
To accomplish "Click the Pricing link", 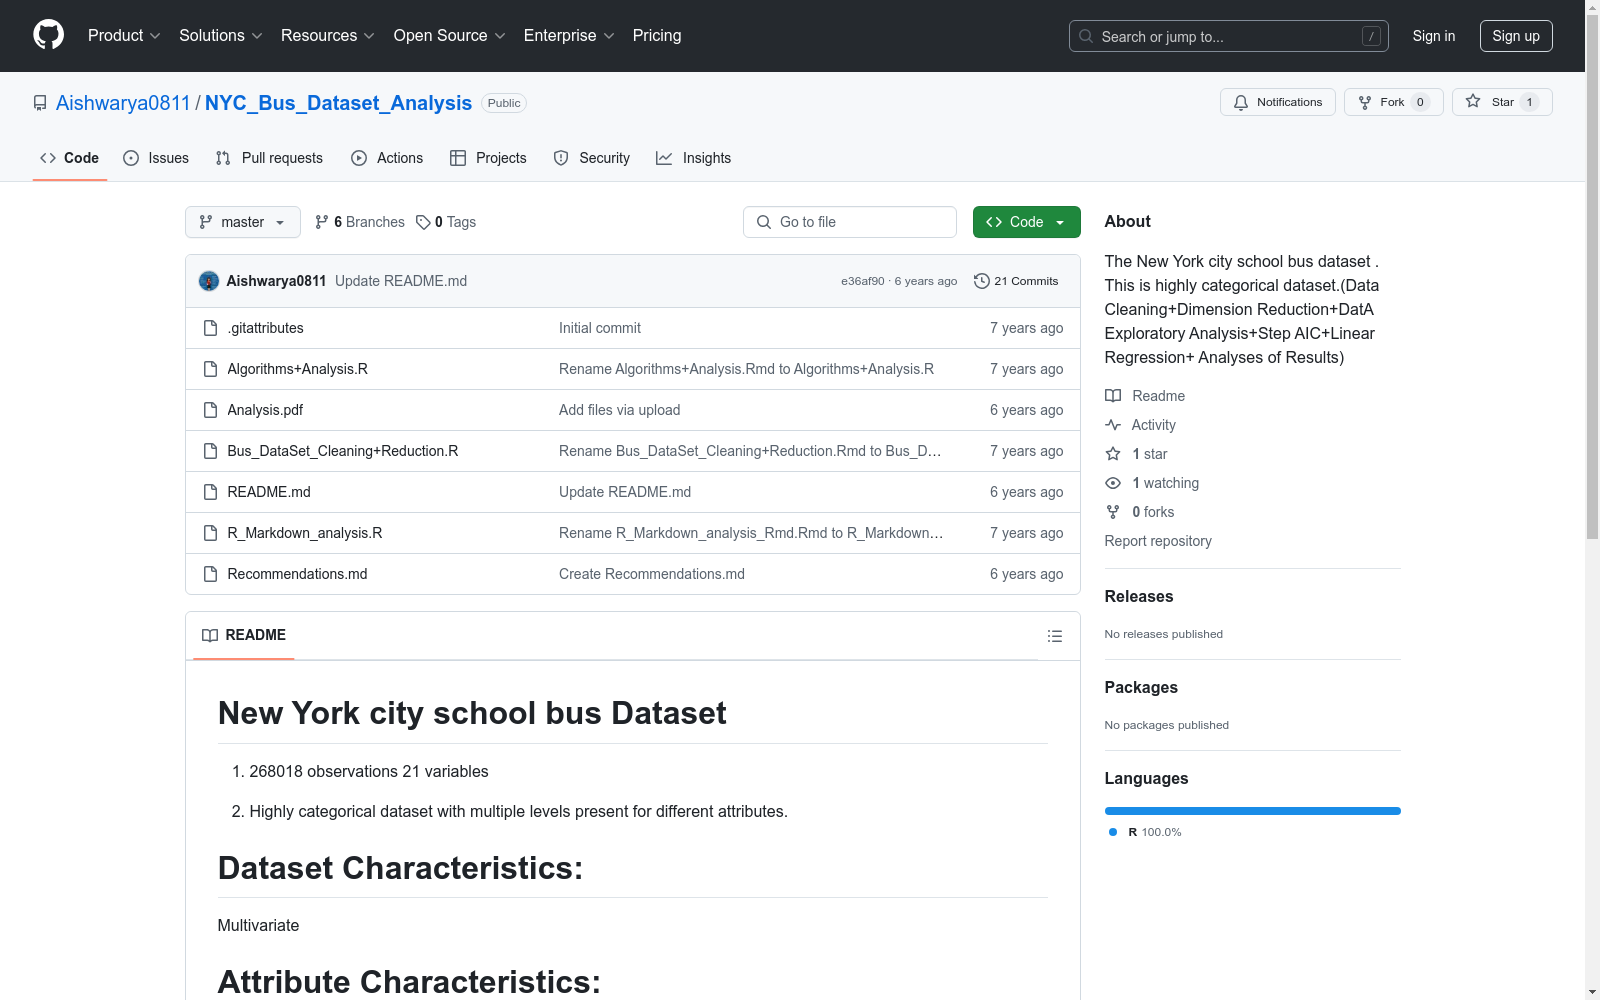I will 657,35.
